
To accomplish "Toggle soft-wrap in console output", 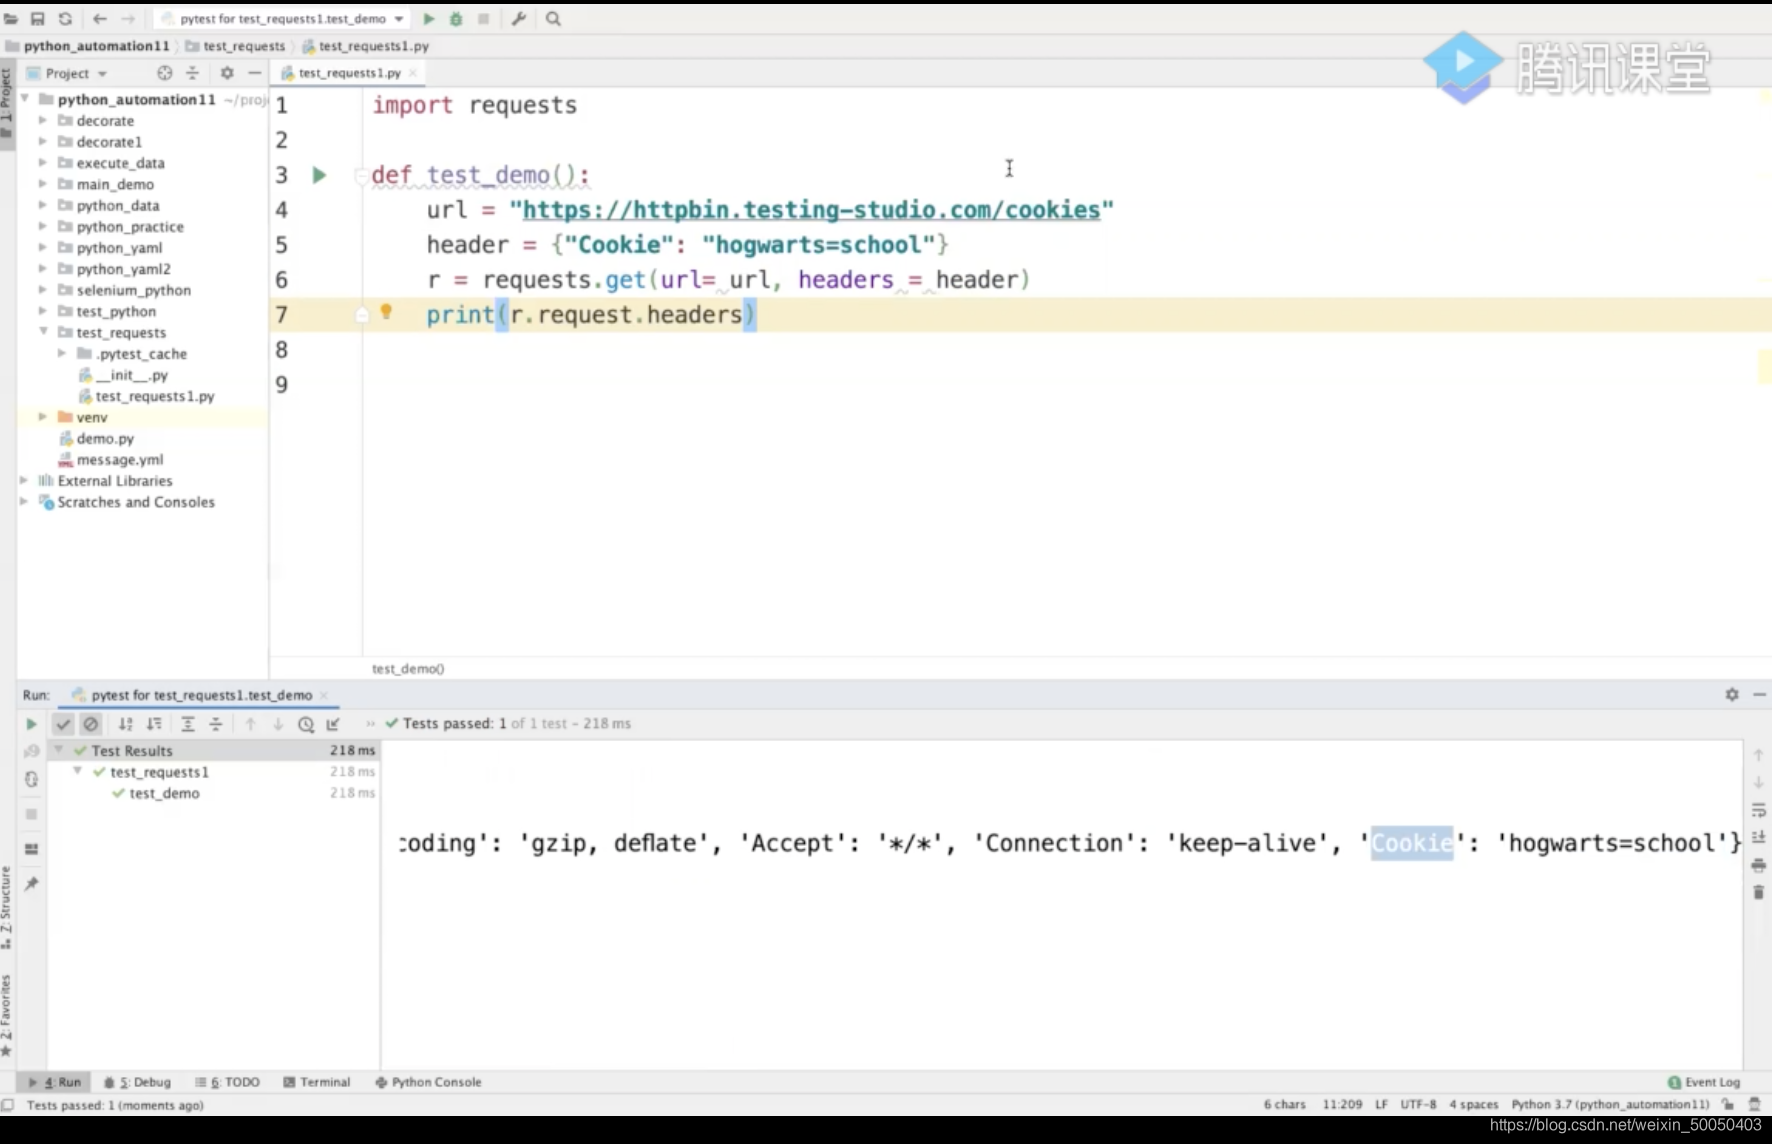I will coord(1758,810).
